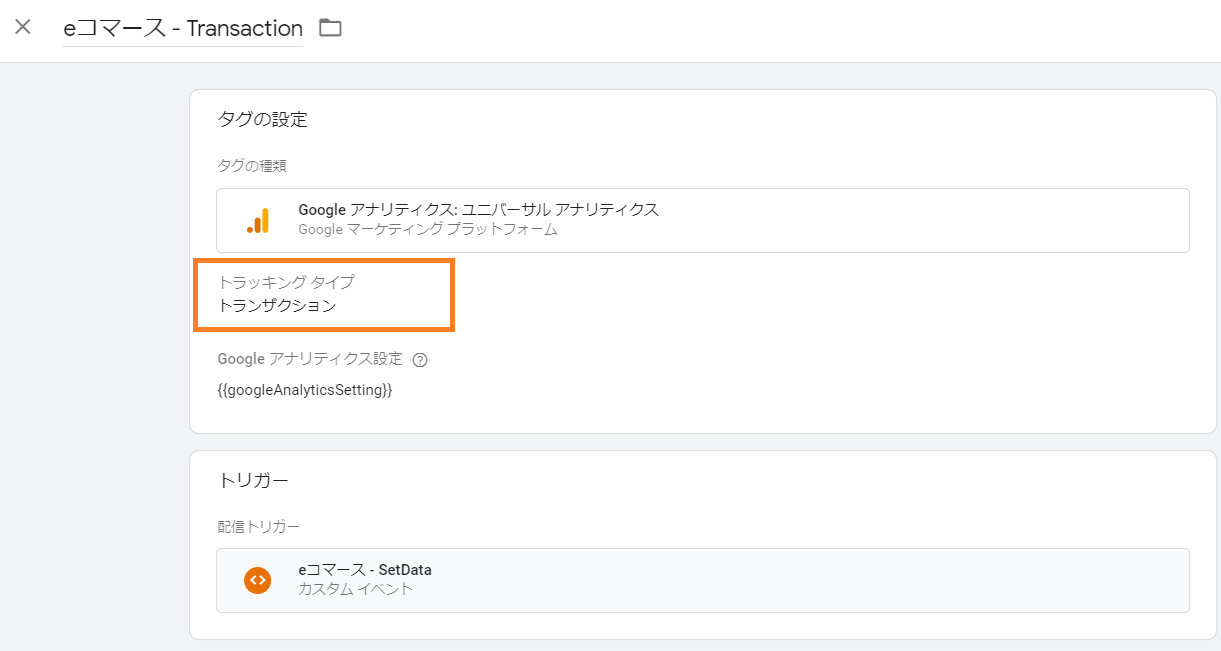Click the folder icon beside the tag name
The image size is (1221, 651).
(330, 28)
